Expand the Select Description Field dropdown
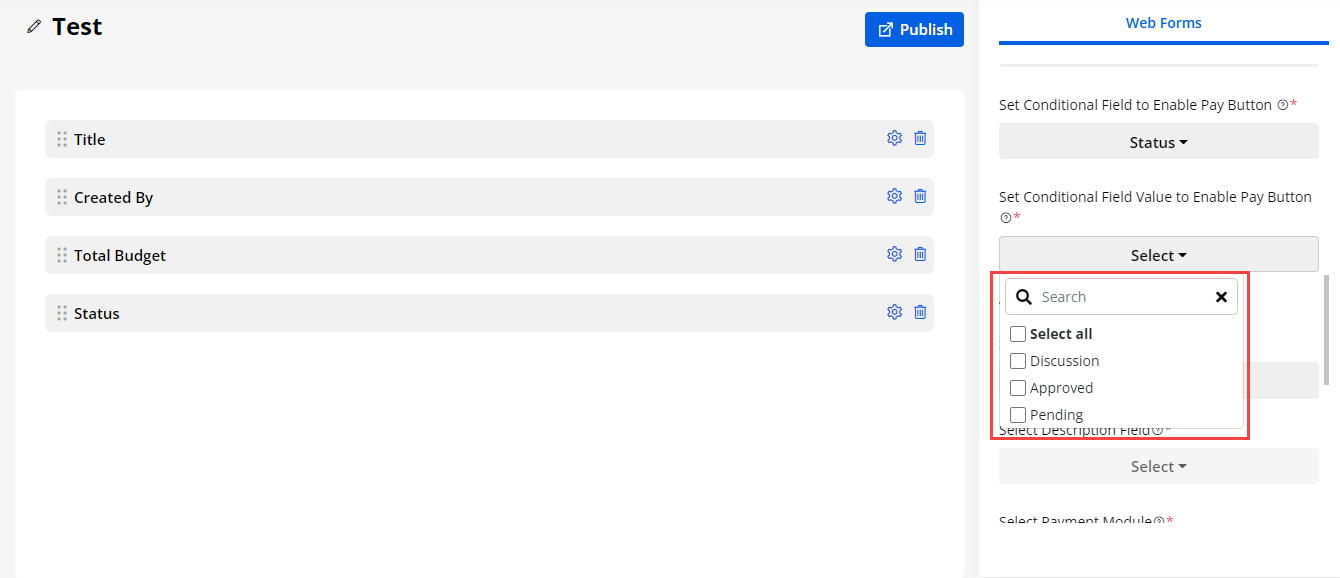1340x578 pixels. pyautogui.click(x=1158, y=466)
